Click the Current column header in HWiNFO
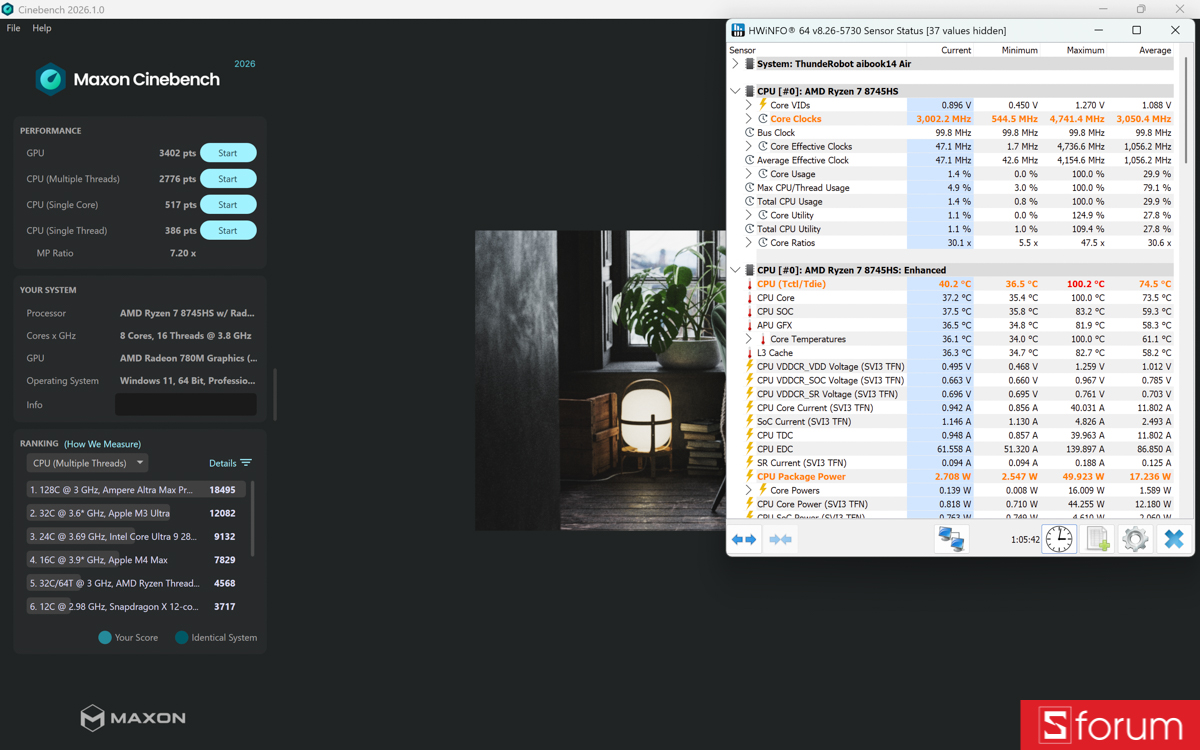This screenshot has width=1200, height=750. point(956,50)
